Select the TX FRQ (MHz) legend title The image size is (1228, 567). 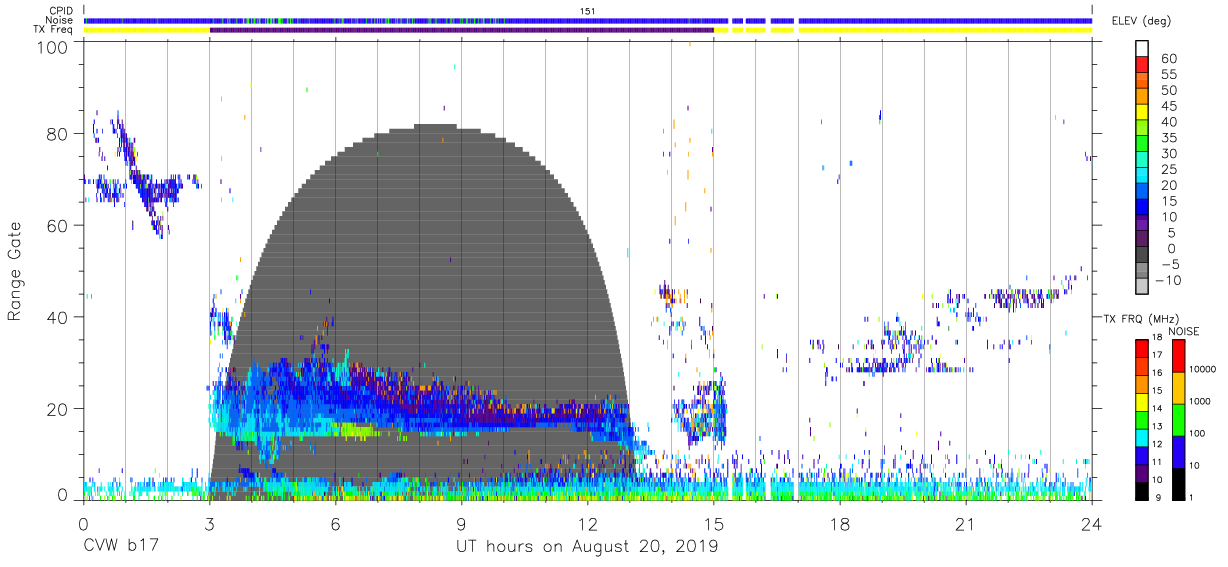click(1139, 318)
